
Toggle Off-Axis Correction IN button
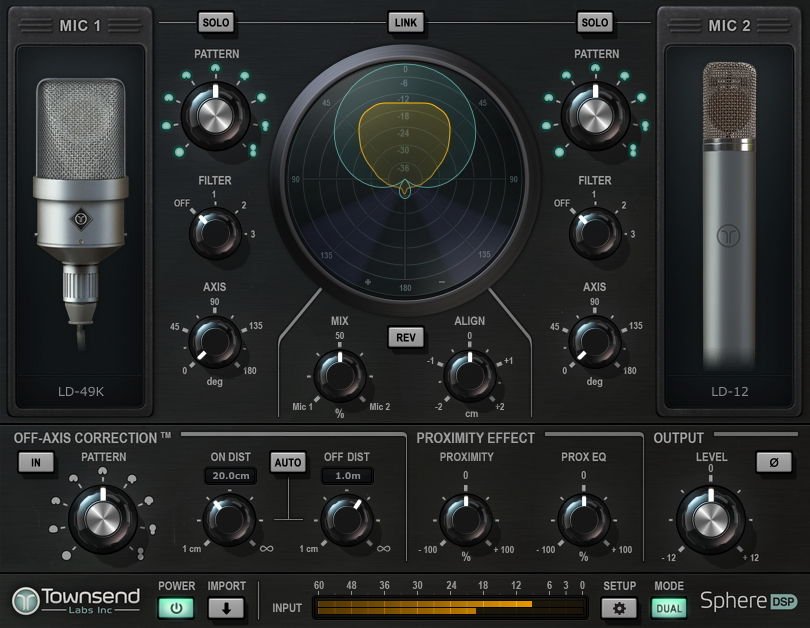click(36, 462)
